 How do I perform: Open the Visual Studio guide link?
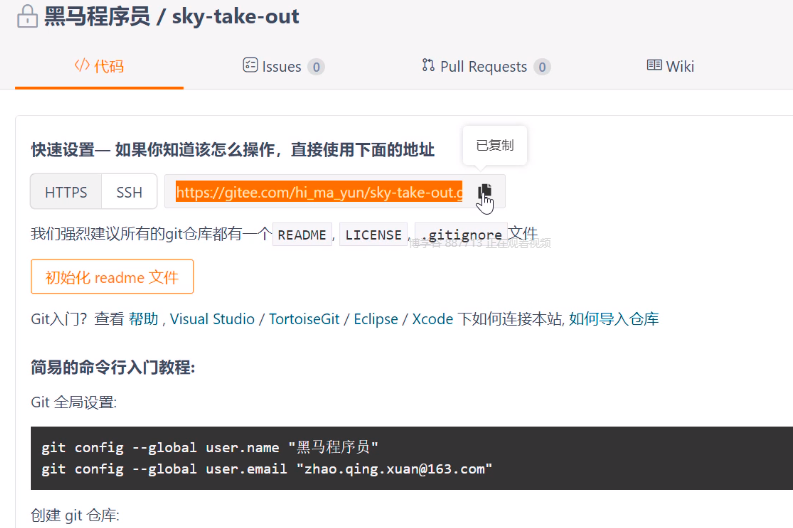pyautogui.click(x=212, y=319)
